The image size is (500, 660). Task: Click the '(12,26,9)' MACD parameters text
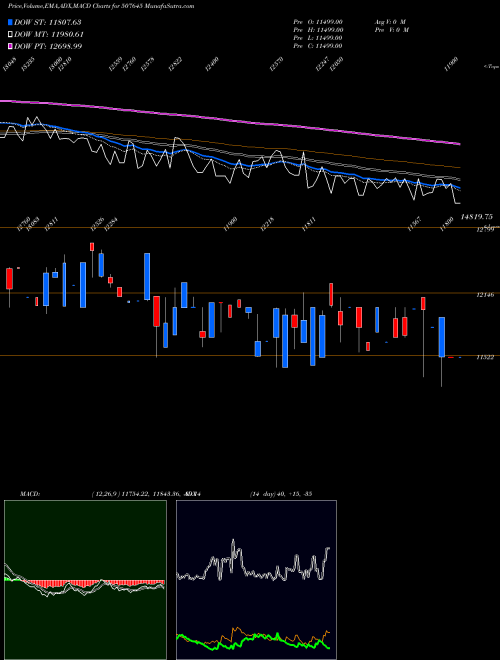click(106, 494)
